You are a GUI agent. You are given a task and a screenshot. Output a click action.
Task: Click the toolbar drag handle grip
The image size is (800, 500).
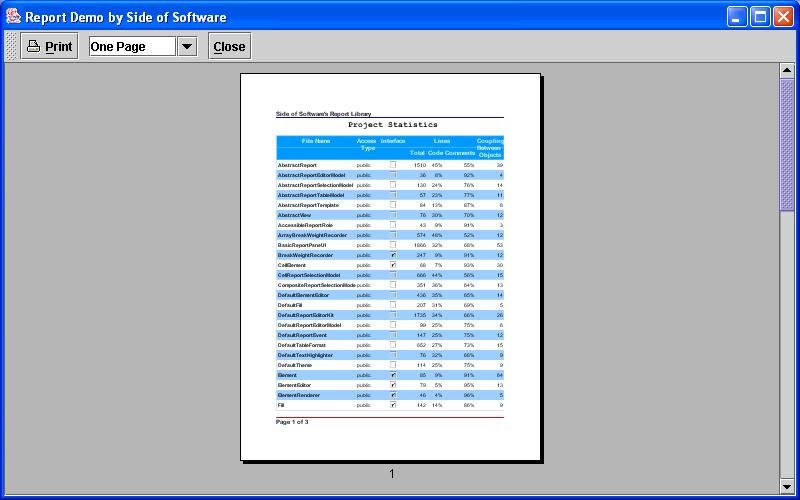pos(11,46)
